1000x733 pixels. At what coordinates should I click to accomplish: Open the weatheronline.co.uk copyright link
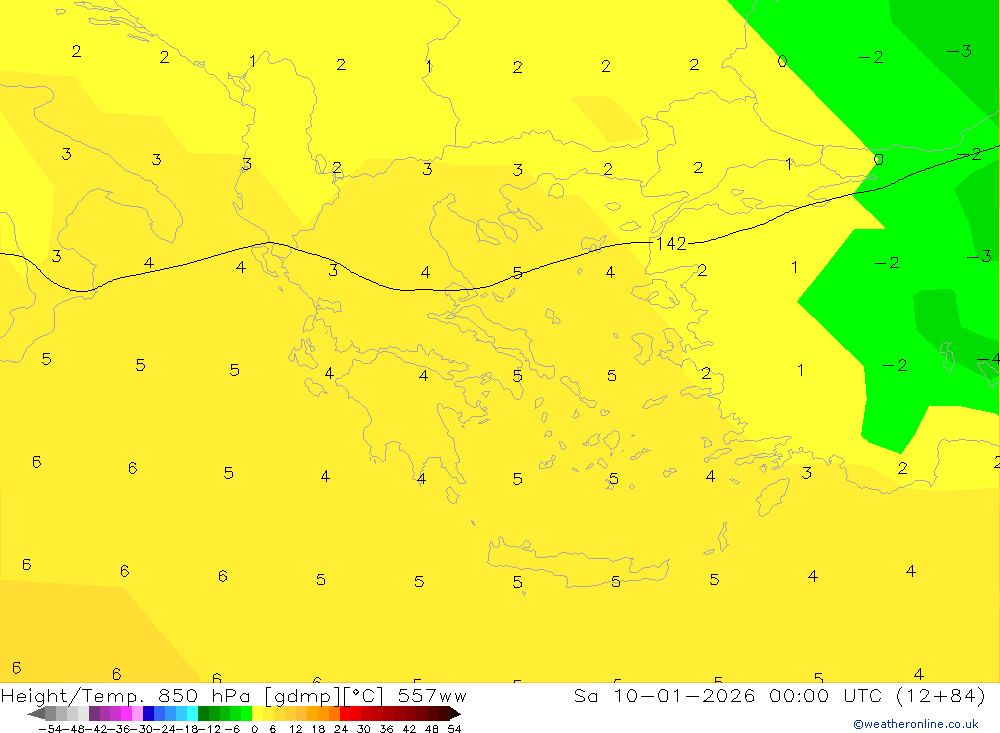point(916,724)
